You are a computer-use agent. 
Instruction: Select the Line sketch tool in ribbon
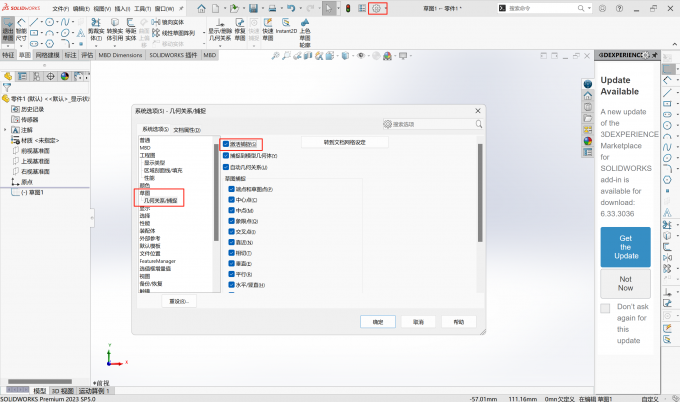point(34,22)
